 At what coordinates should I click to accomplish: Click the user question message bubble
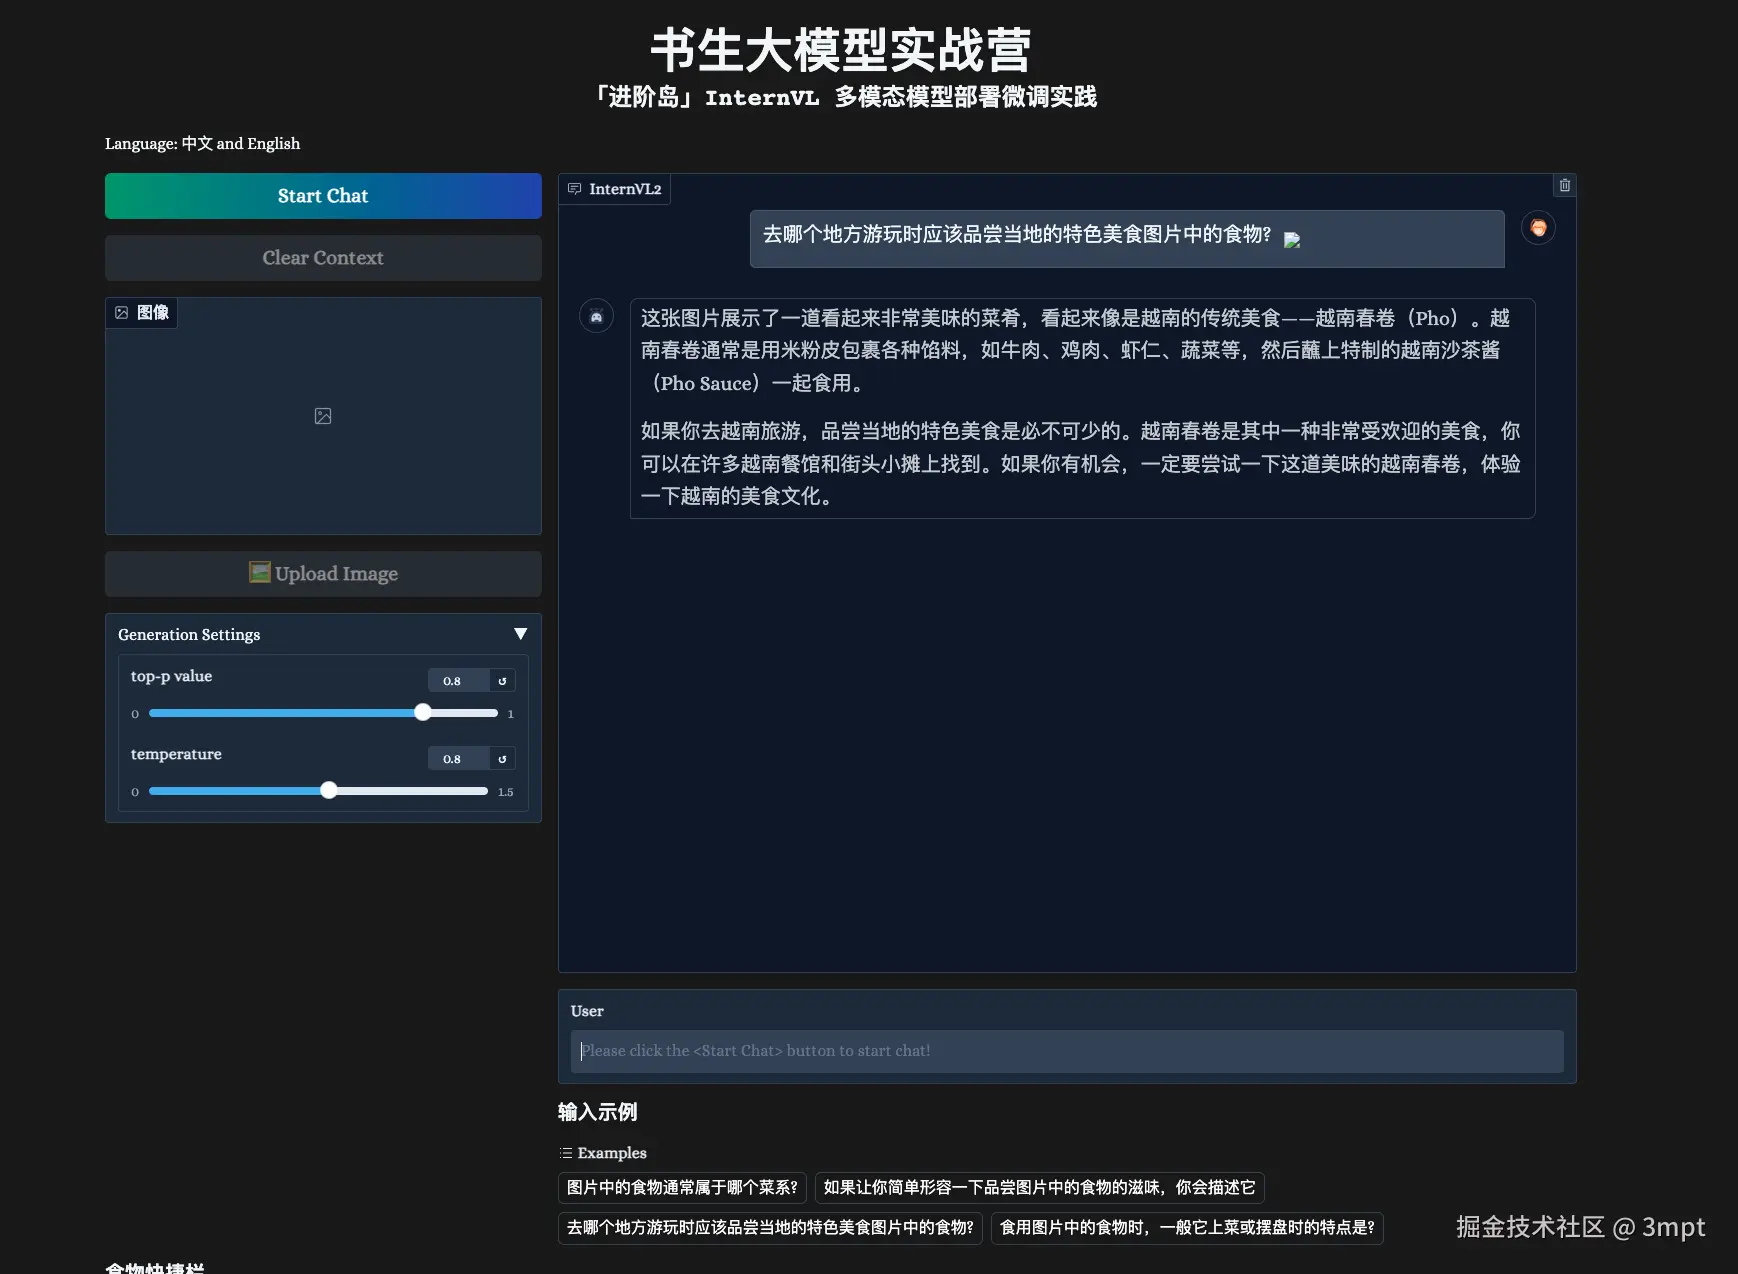[1127, 238]
